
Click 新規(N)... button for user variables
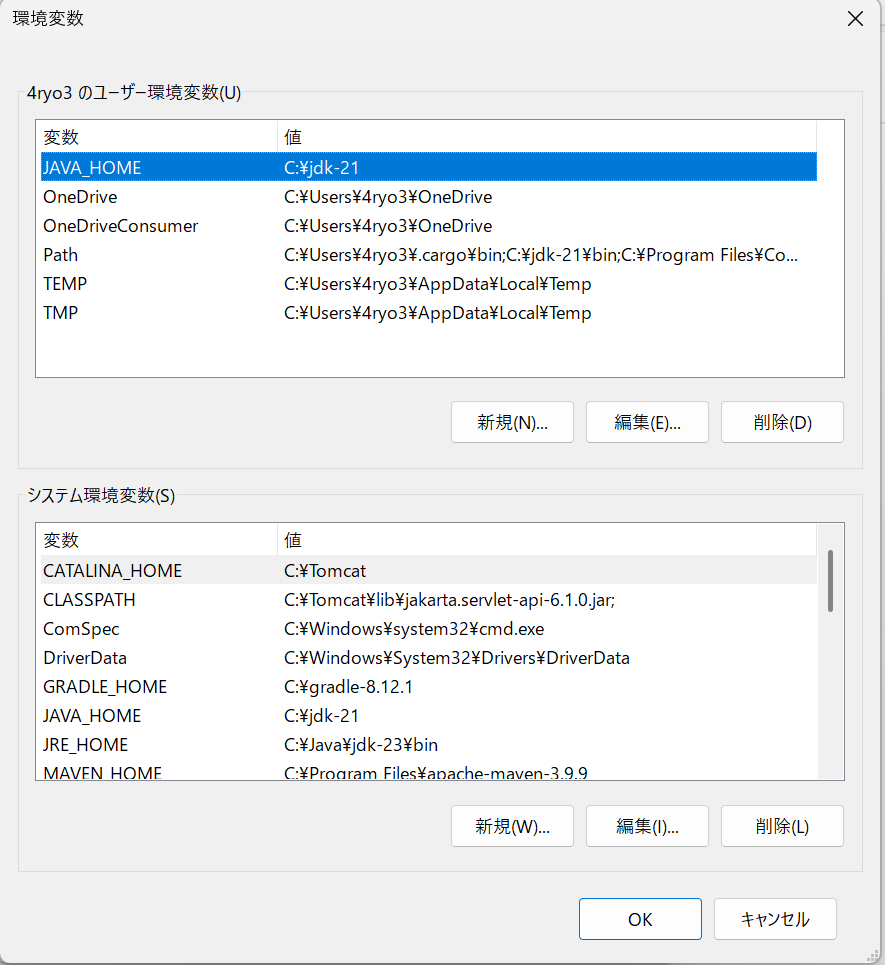(512, 422)
